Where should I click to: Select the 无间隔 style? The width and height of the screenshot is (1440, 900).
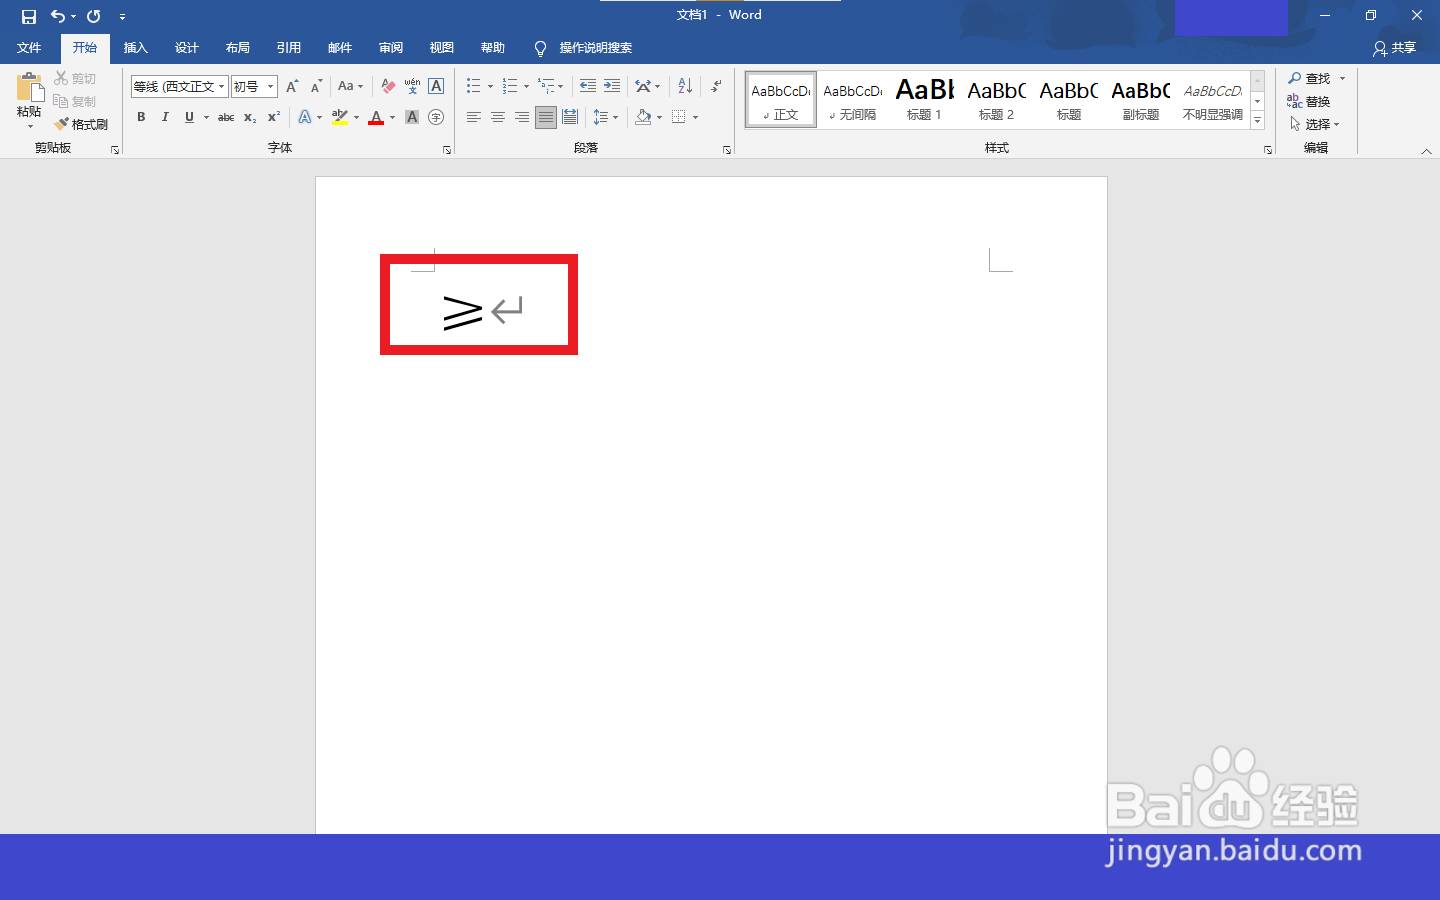[x=853, y=99]
